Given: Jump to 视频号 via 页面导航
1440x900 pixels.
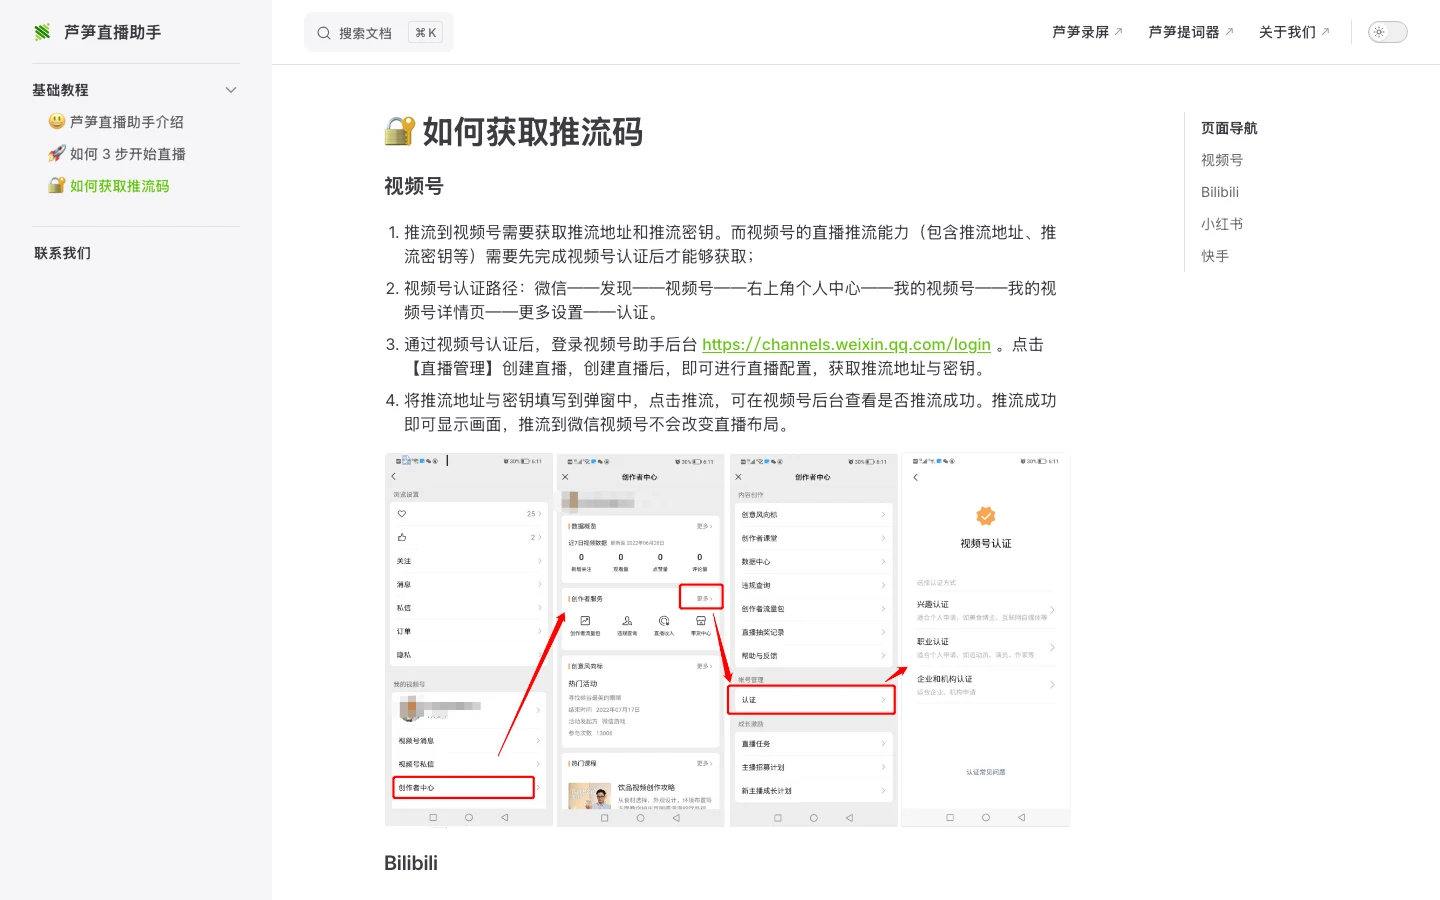Looking at the screenshot, I should pyautogui.click(x=1222, y=160).
